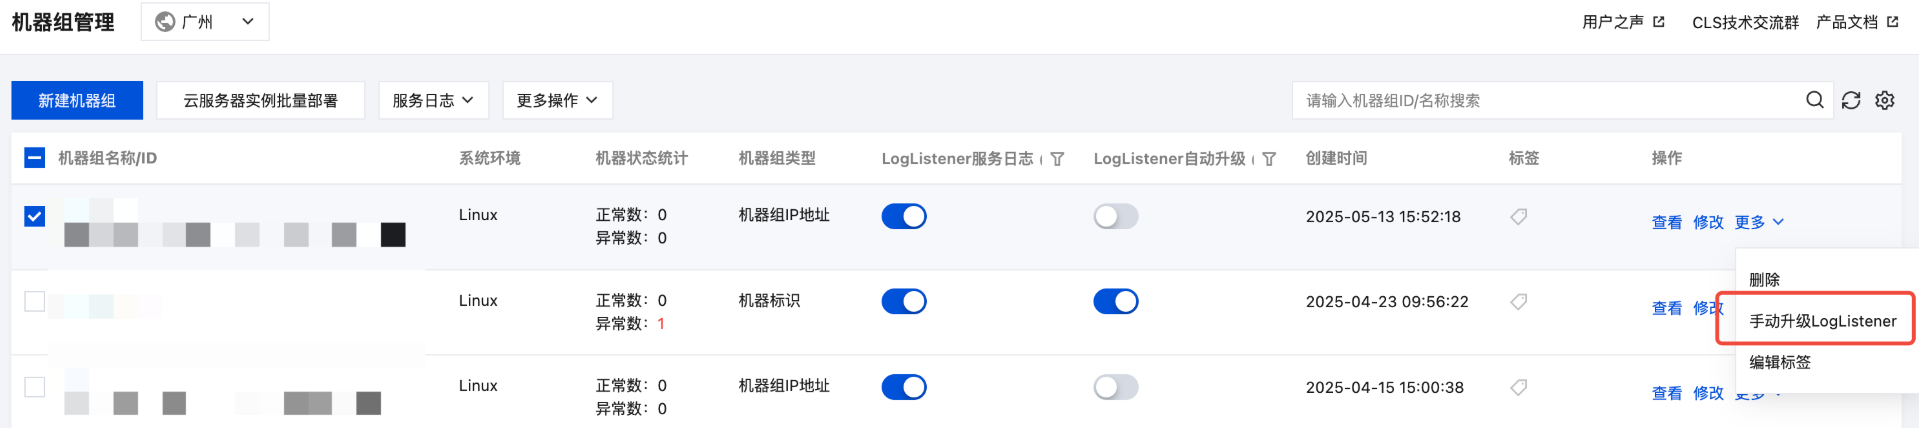Open table settings gear icon
Viewport: 1919px width, 428px height.
coord(1885,100)
